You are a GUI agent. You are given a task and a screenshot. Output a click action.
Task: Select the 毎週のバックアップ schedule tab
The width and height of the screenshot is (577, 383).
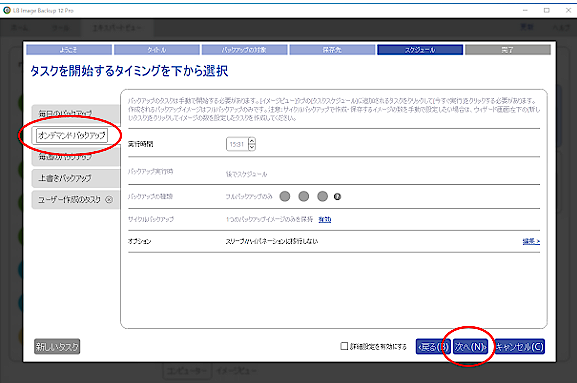click(x=75, y=157)
